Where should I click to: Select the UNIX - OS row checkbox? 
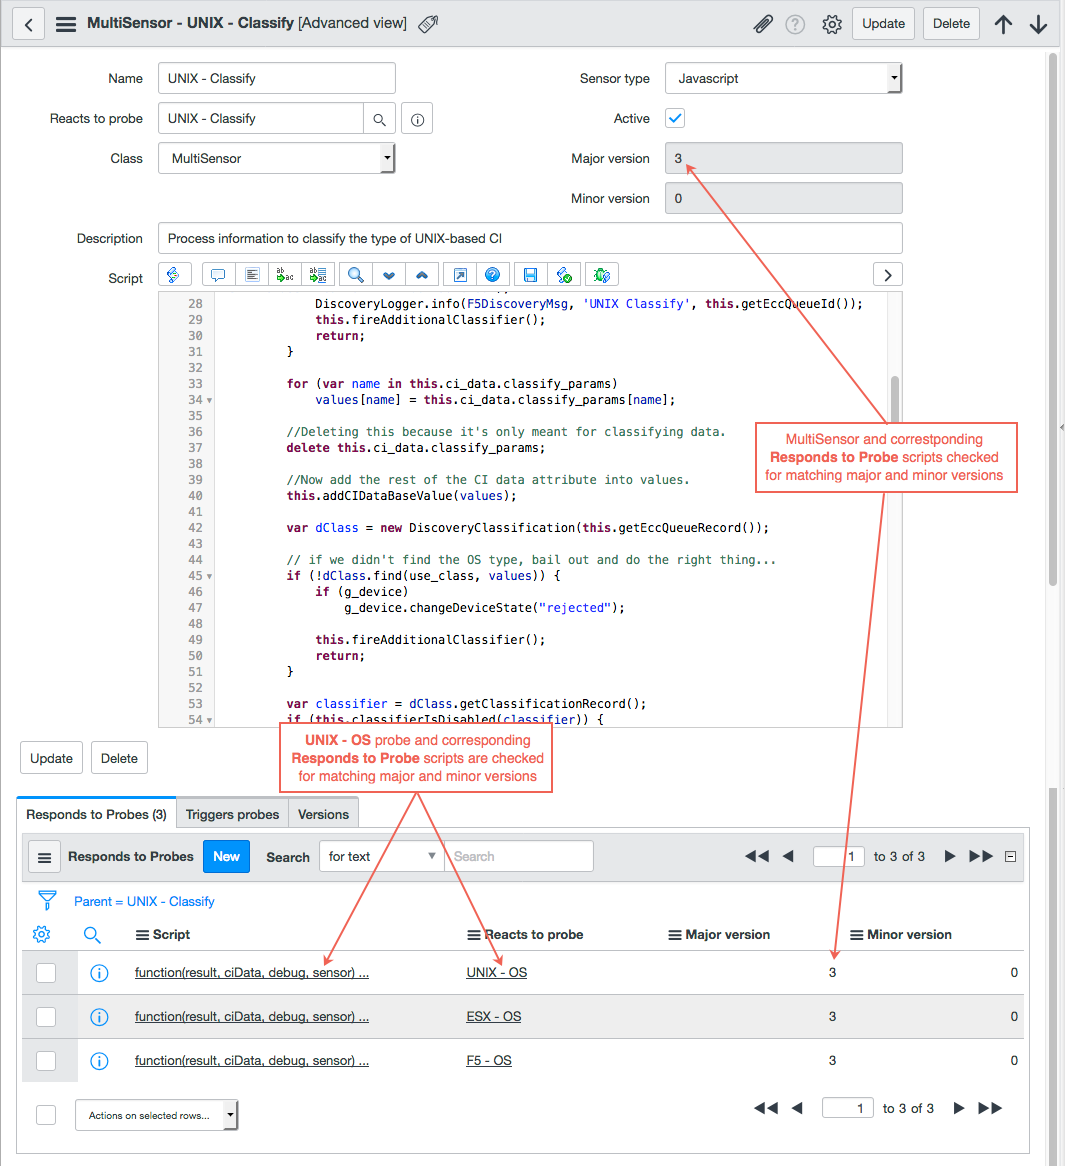click(46, 973)
